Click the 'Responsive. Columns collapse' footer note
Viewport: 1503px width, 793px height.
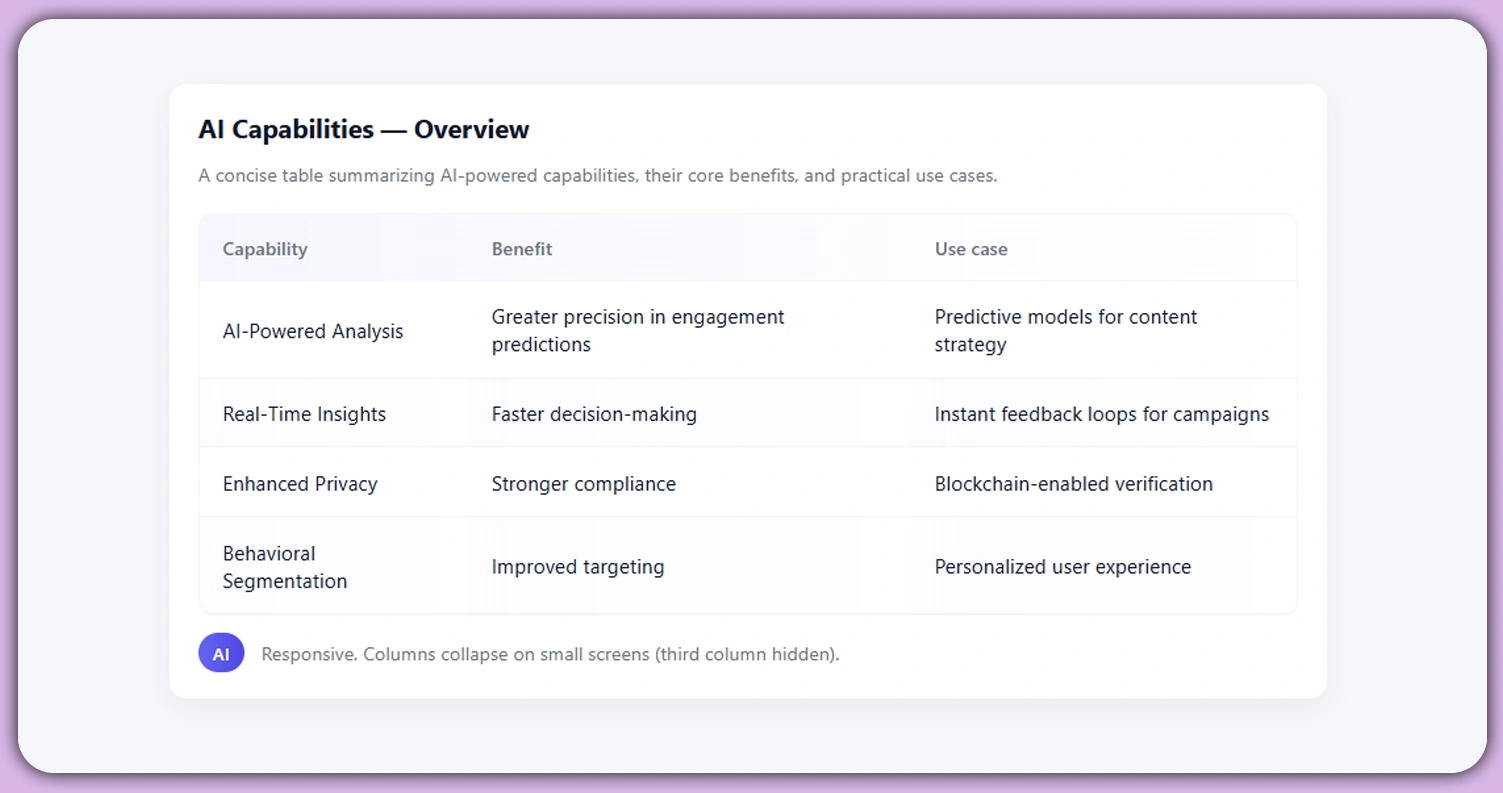[x=550, y=655]
